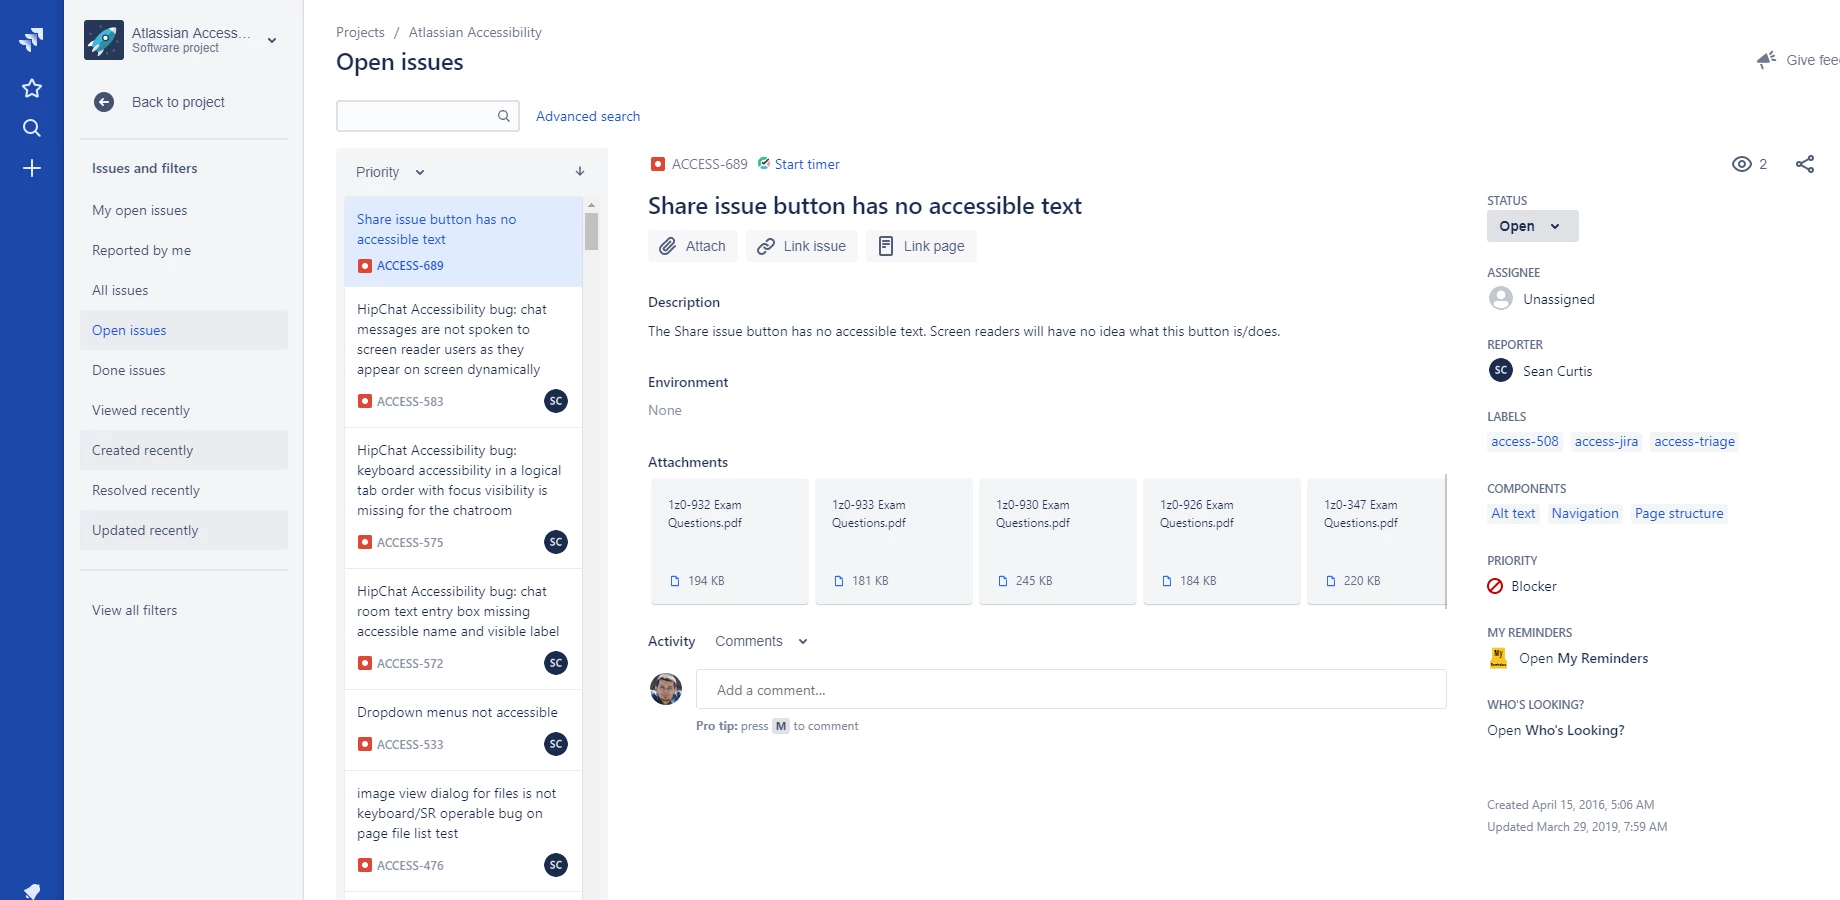Open the 1z0-932 Exam Questions.pdf attachment
The width and height of the screenshot is (1840, 900).
(x=730, y=541)
